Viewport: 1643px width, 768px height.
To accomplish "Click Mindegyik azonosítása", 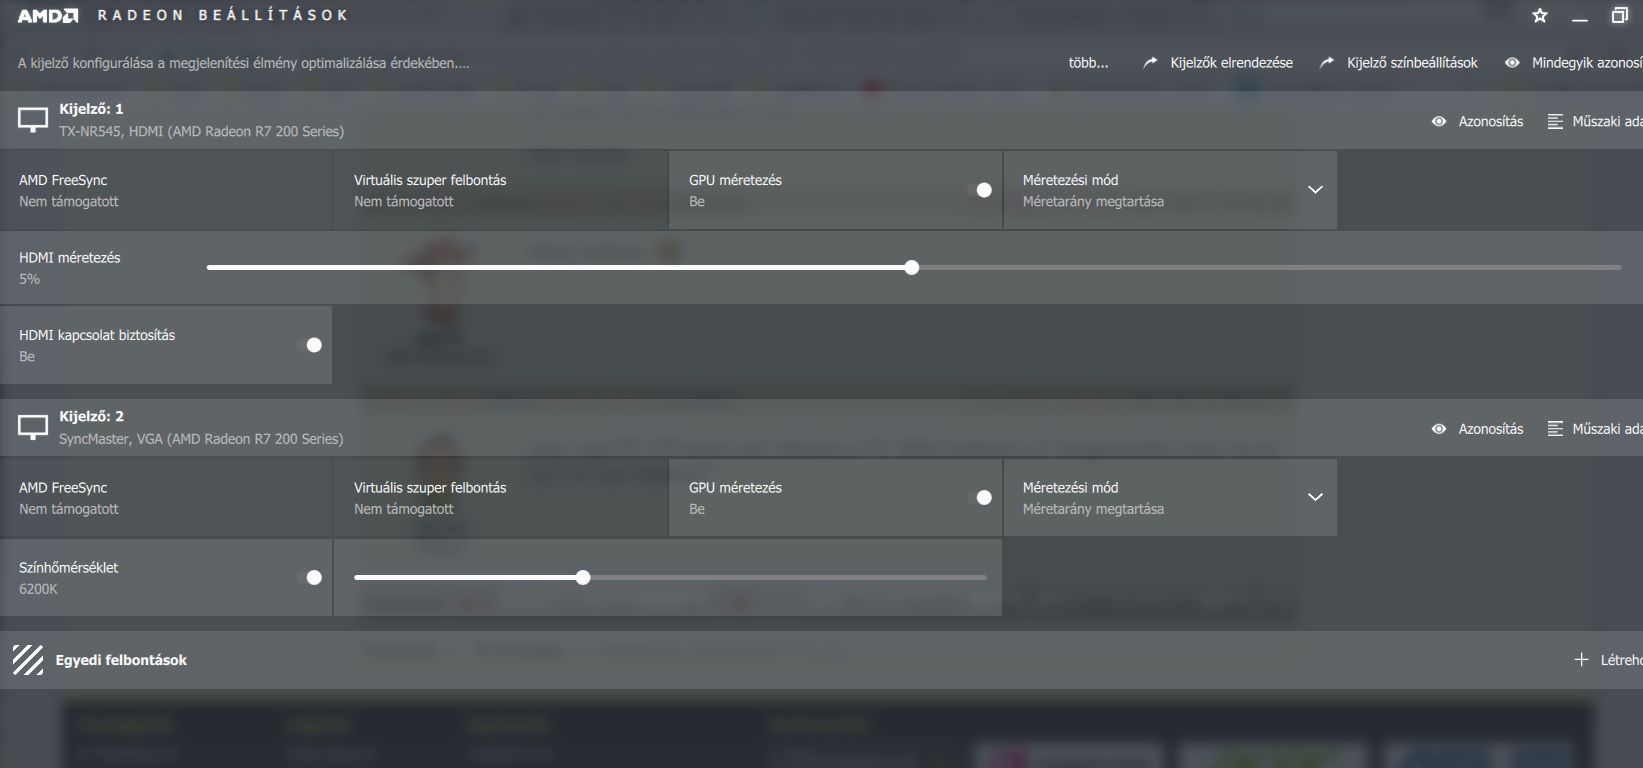I will [x=1587, y=62].
